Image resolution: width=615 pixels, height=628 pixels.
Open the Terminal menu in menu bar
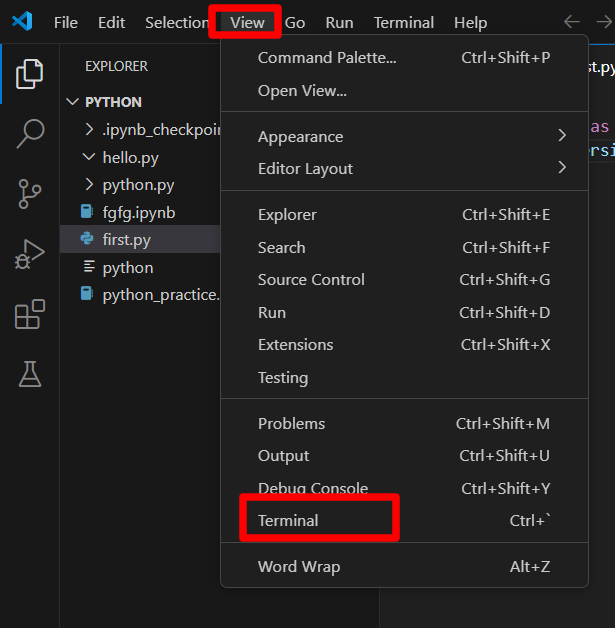[x=404, y=22]
